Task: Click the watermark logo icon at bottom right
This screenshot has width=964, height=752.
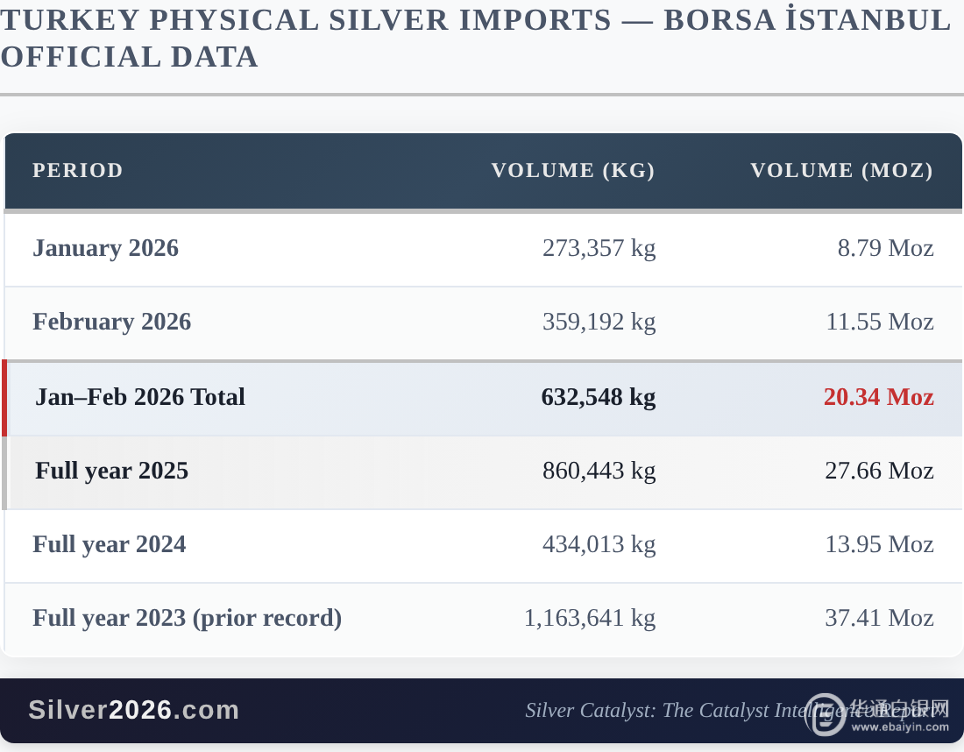Action: [x=827, y=713]
